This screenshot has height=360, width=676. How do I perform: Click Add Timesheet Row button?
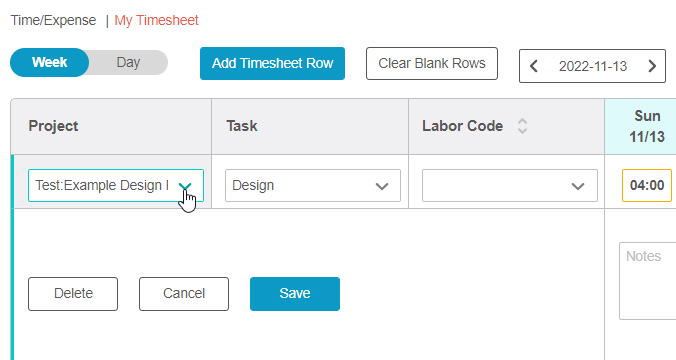coord(272,63)
